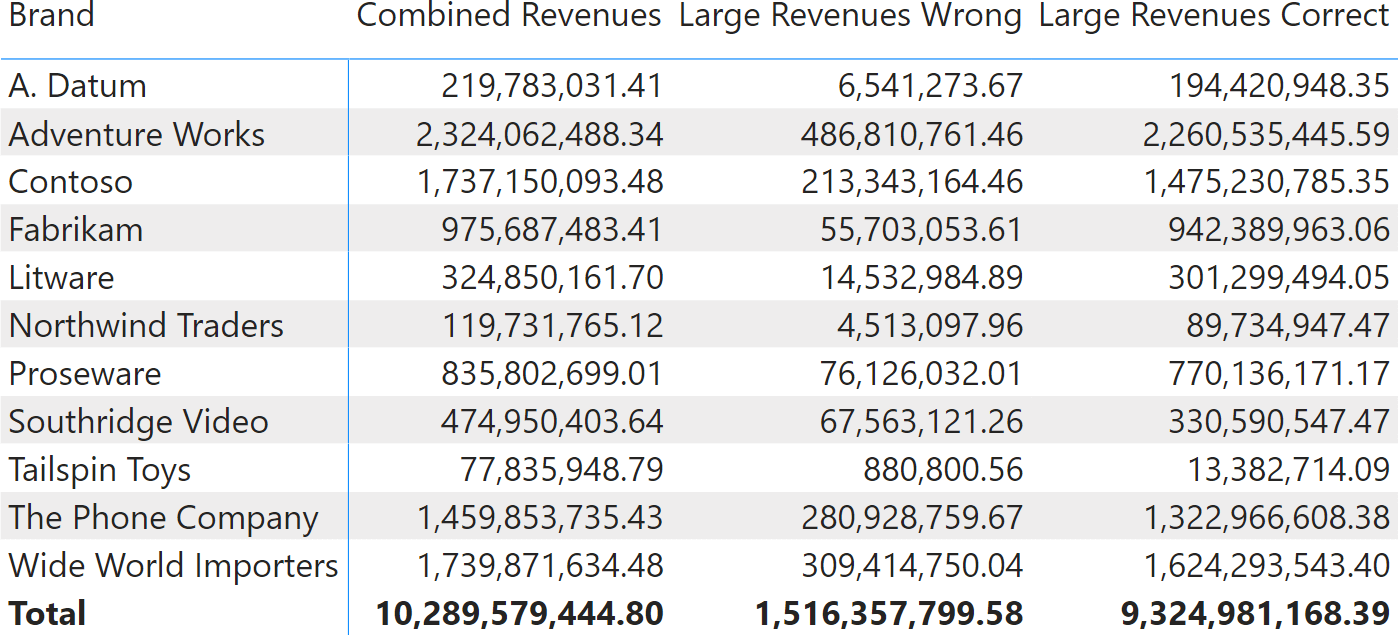
Task: Select Southridge Video correct value 330,590,547.47
Action: pos(1280,422)
